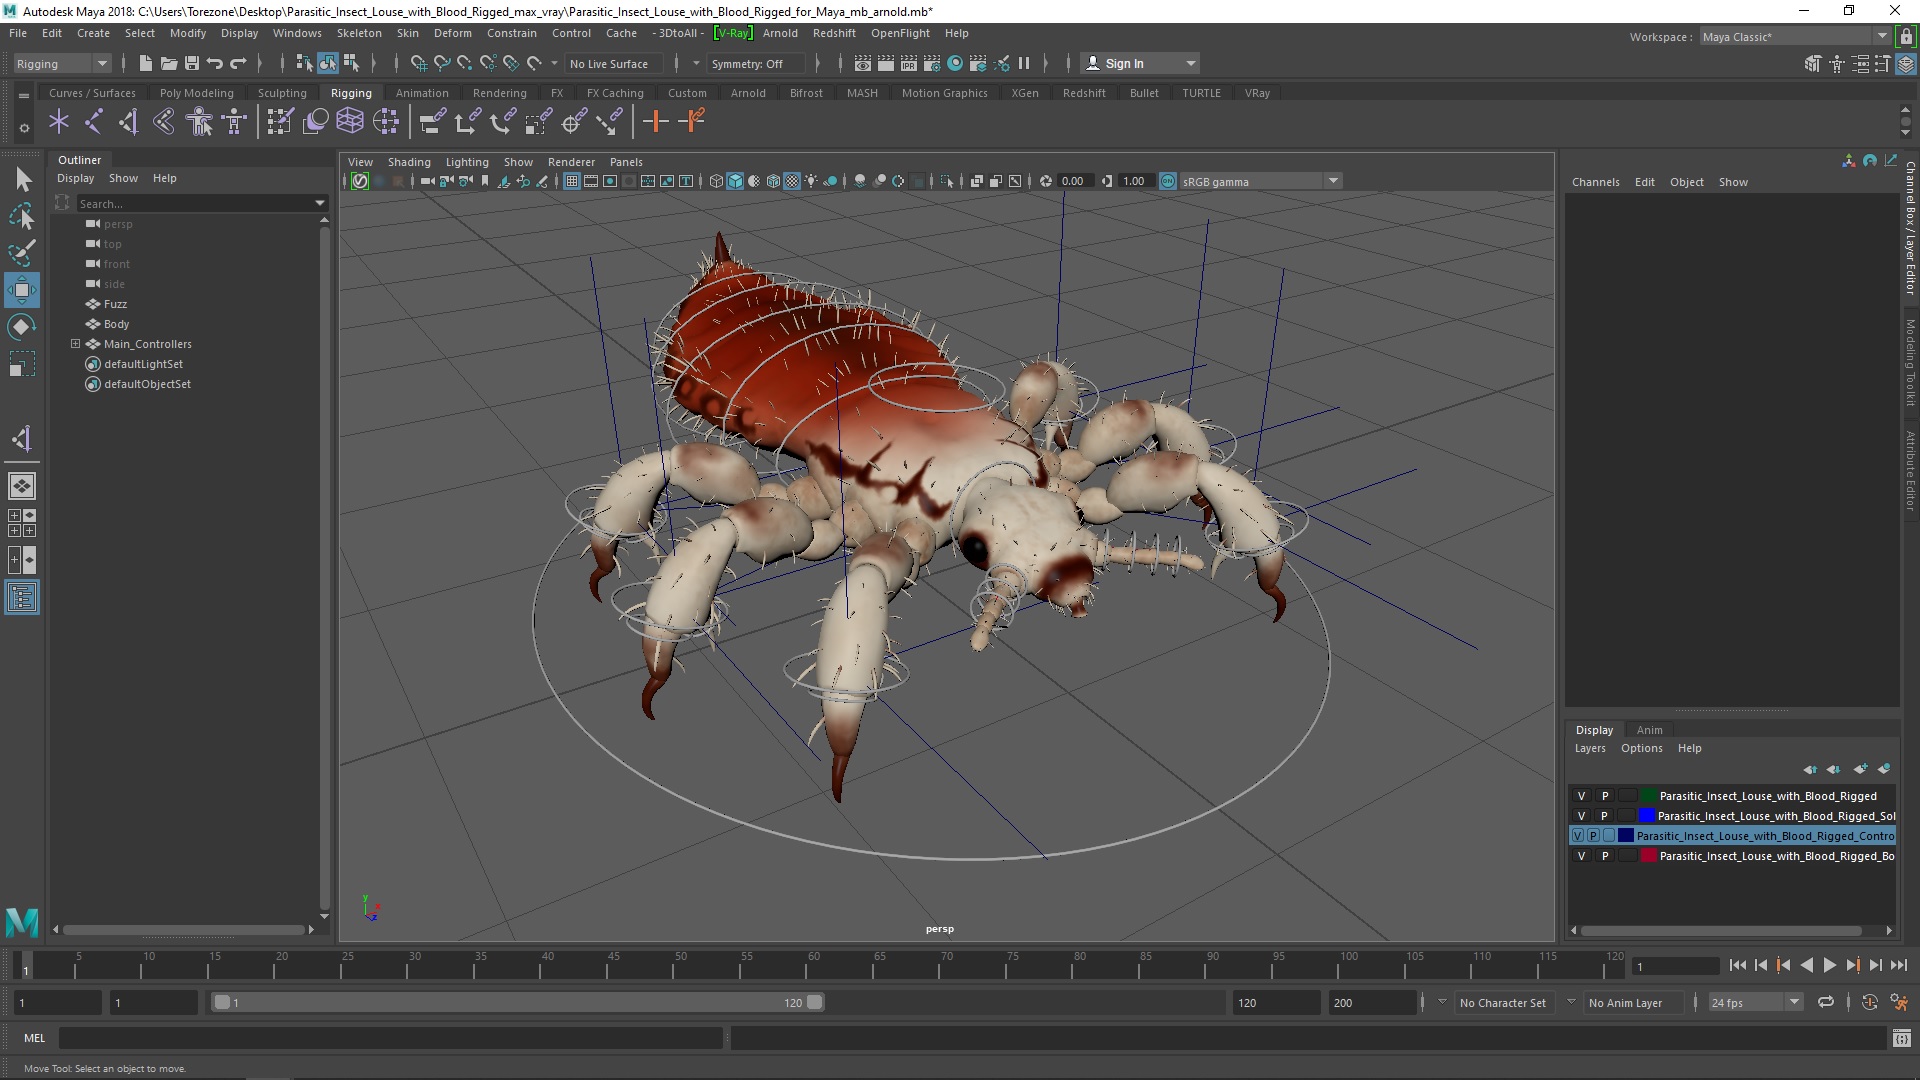Click the Orient Constraint shelf icon
1920x1080 pixels.
click(503, 122)
